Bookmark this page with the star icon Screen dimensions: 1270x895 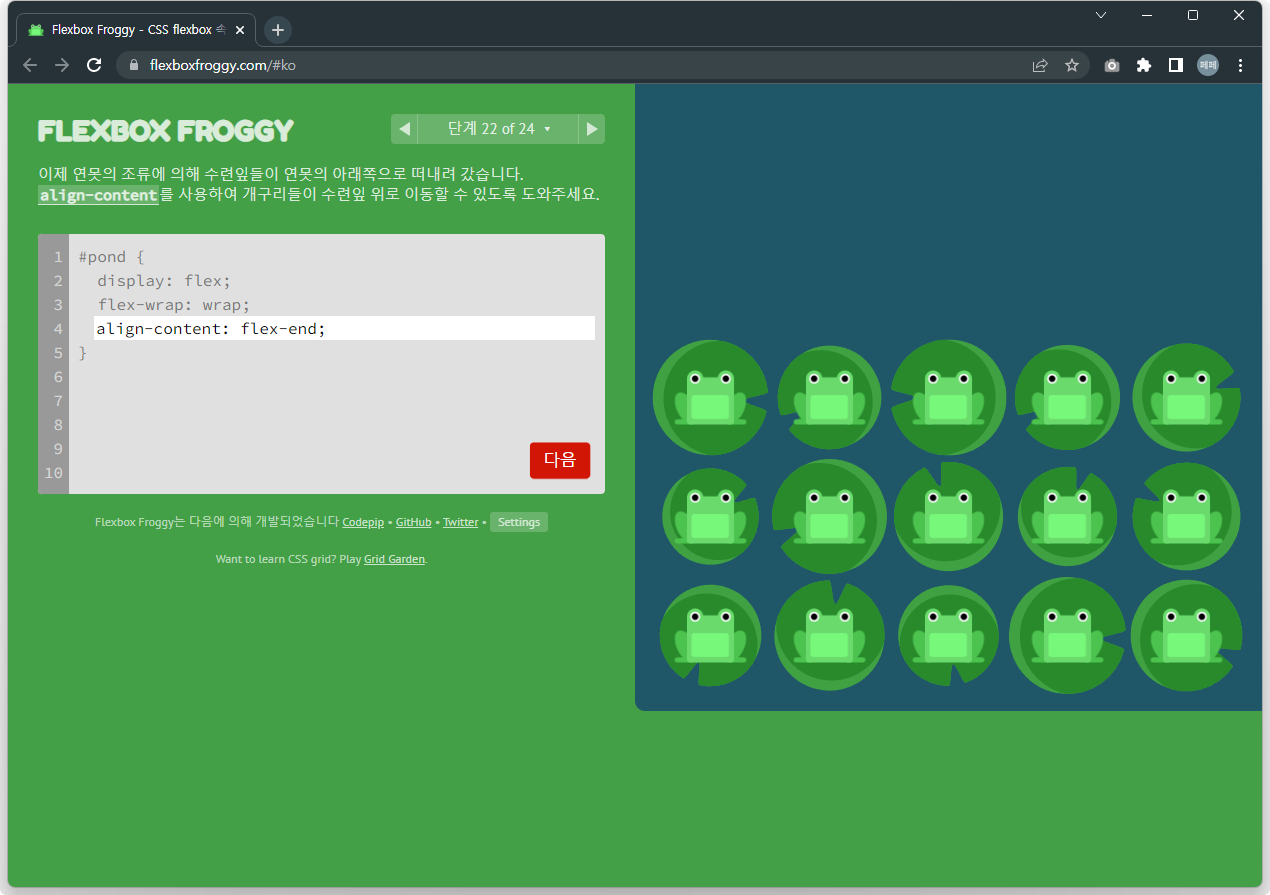1072,65
